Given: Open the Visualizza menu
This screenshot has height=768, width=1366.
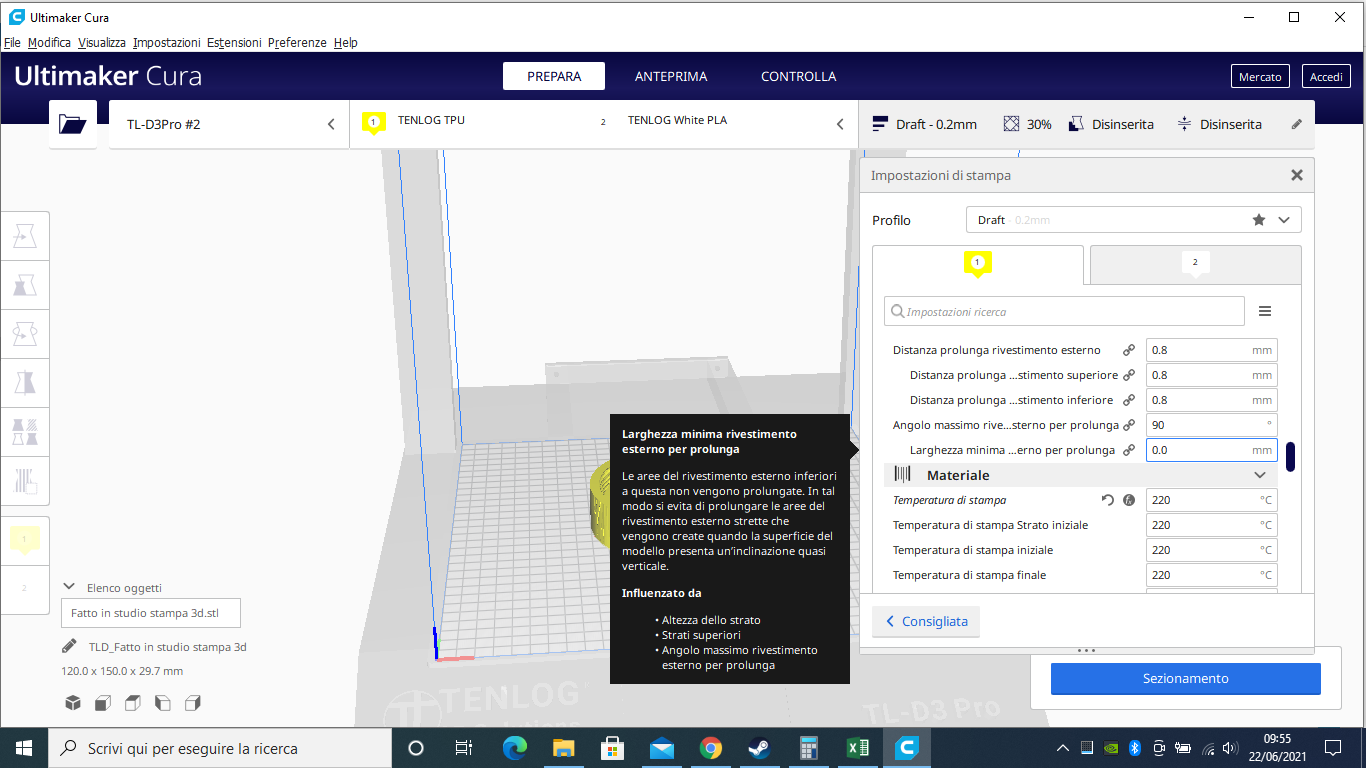Looking at the screenshot, I should [102, 43].
